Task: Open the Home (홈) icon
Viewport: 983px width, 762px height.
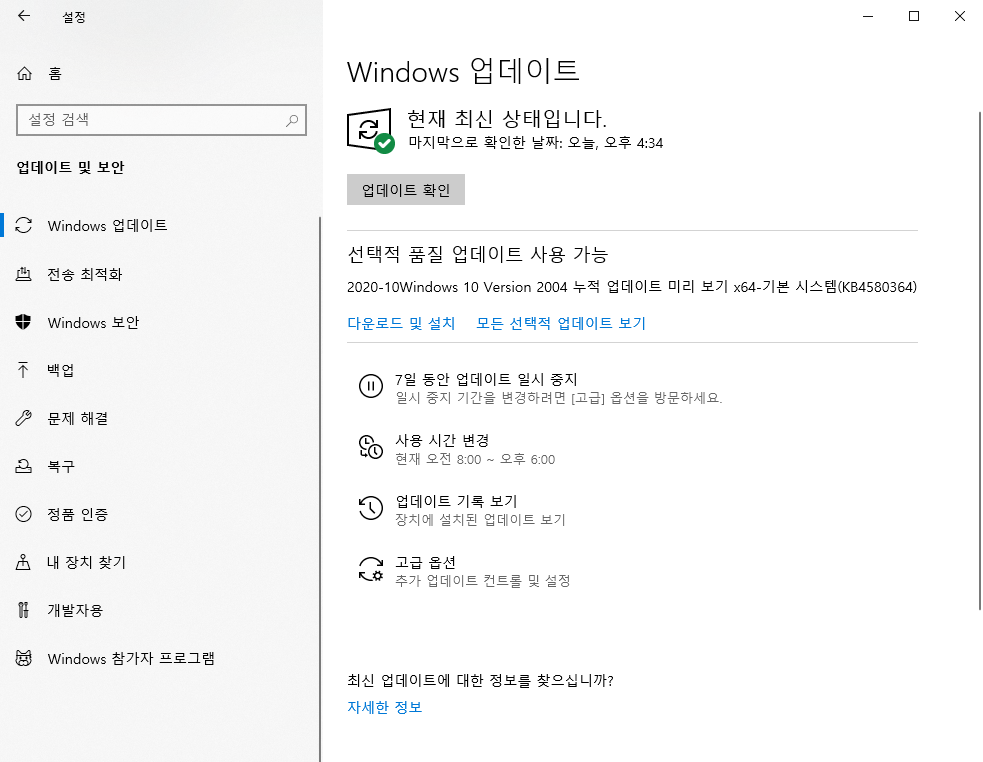Action: point(24,74)
